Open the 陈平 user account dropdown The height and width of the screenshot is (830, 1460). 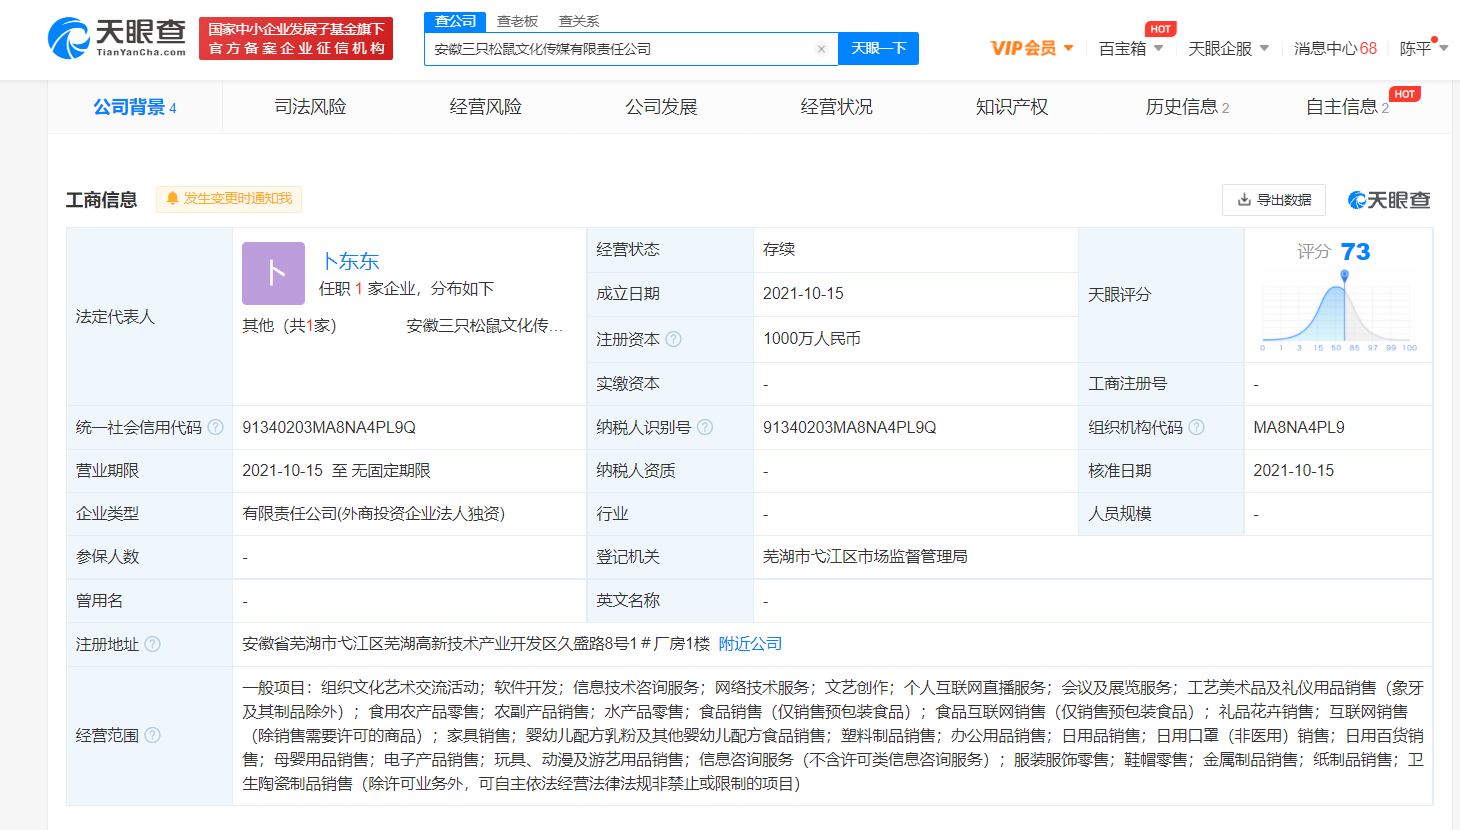coord(1423,48)
